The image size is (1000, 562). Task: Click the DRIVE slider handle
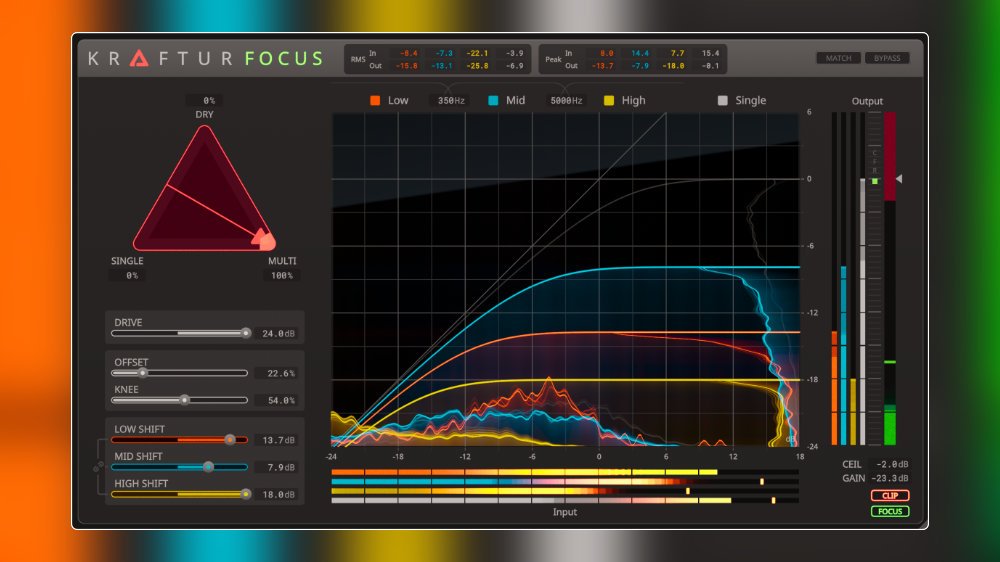[x=246, y=333]
